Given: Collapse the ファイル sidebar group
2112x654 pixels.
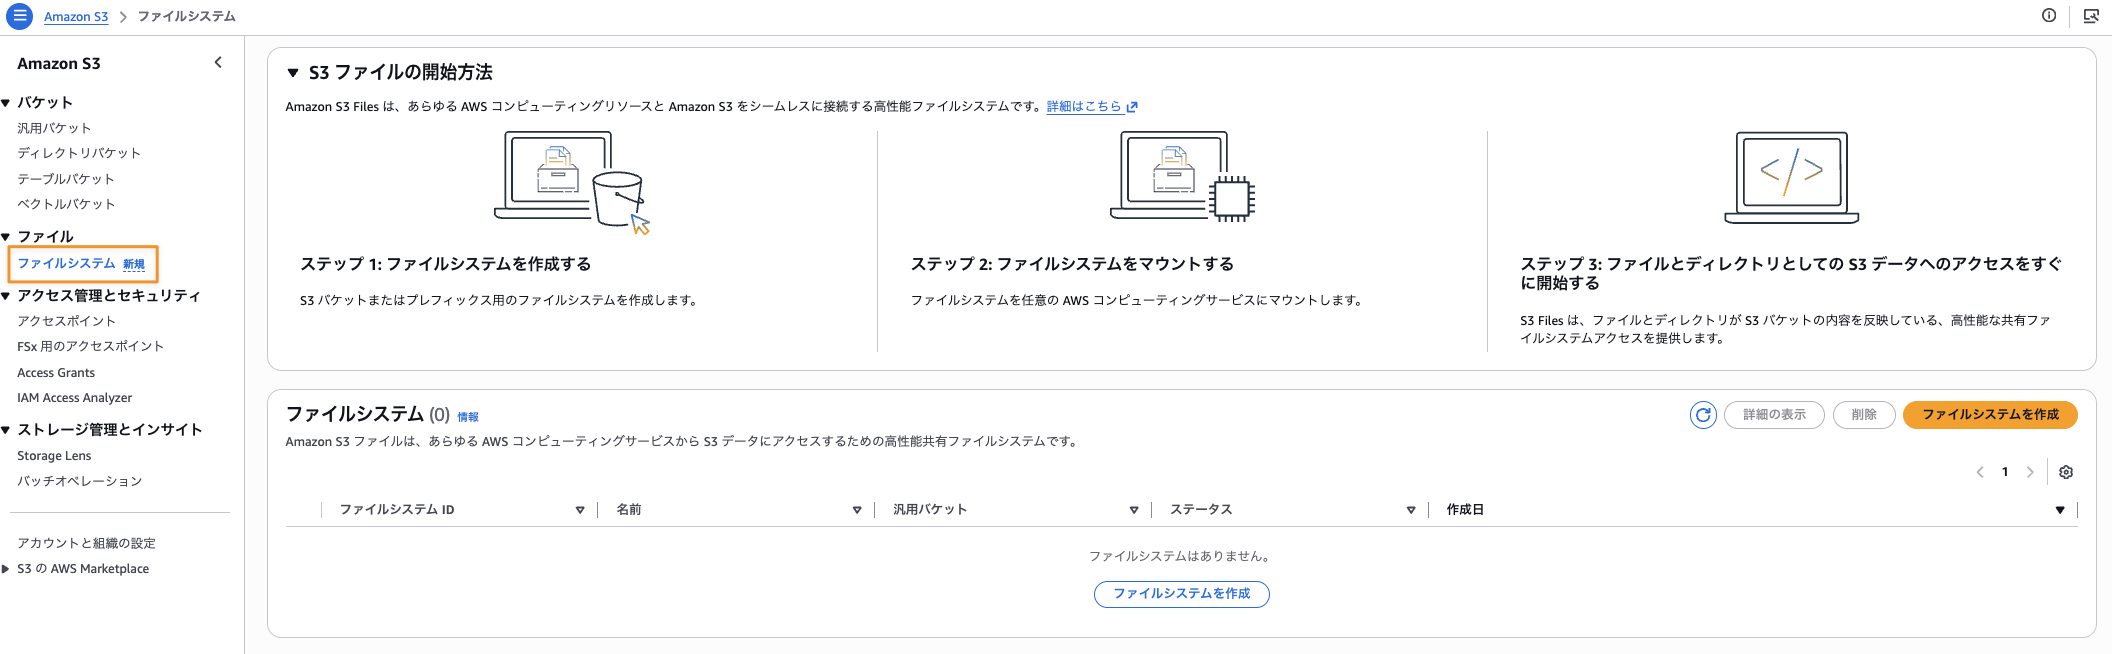Looking at the screenshot, I should point(6,237).
